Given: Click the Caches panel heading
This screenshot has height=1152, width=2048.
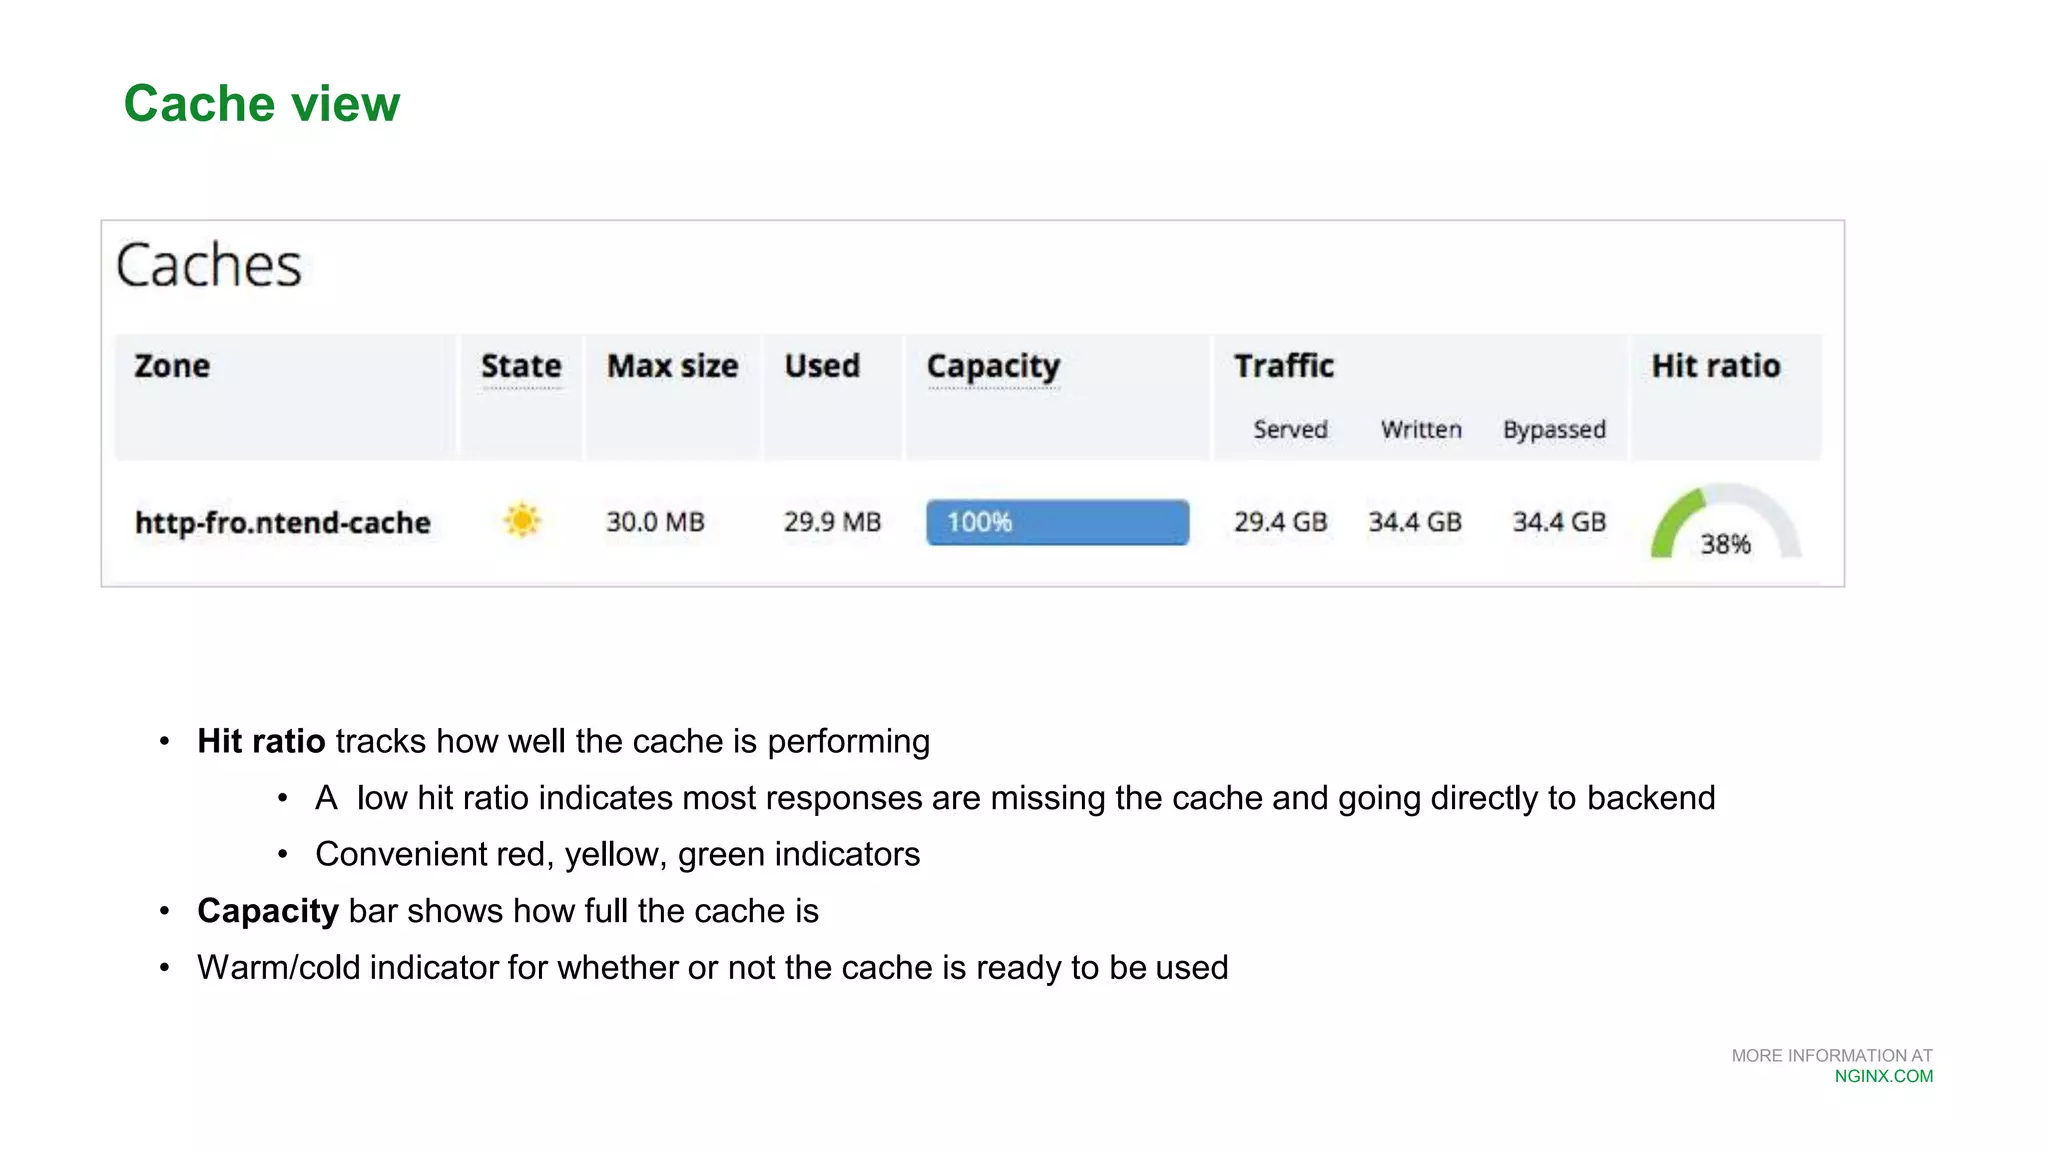Looking at the screenshot, I should 208,266.
